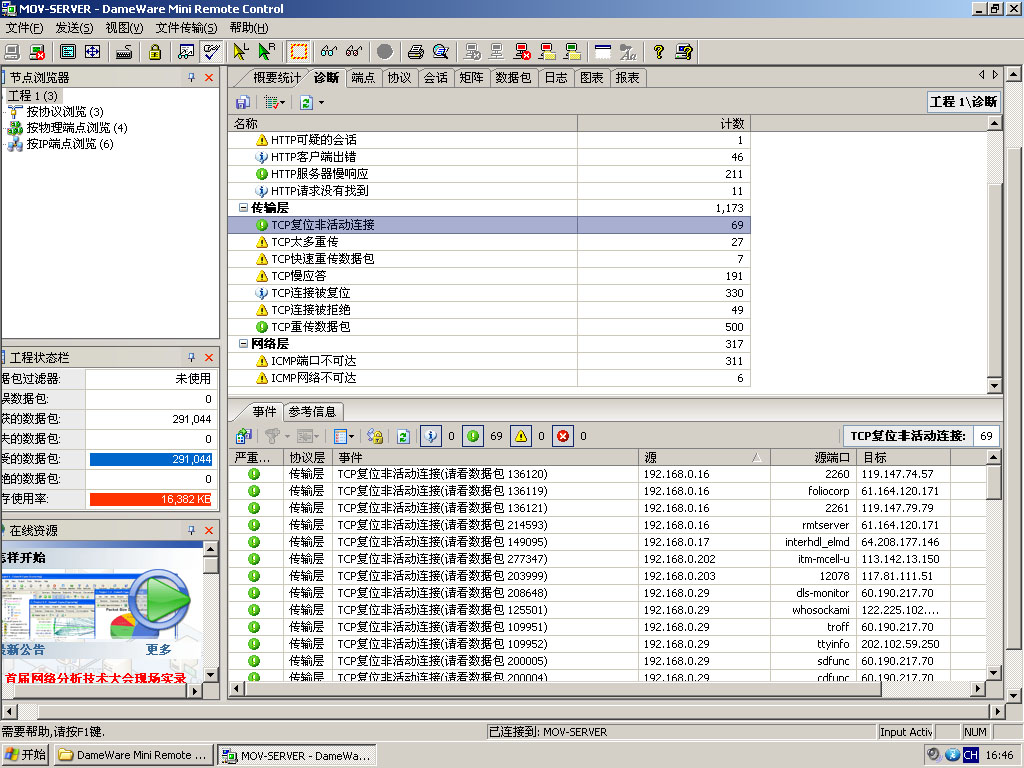Click the save icon in the diagnosis panel
Screen dimensions: 1024x768
243,102
